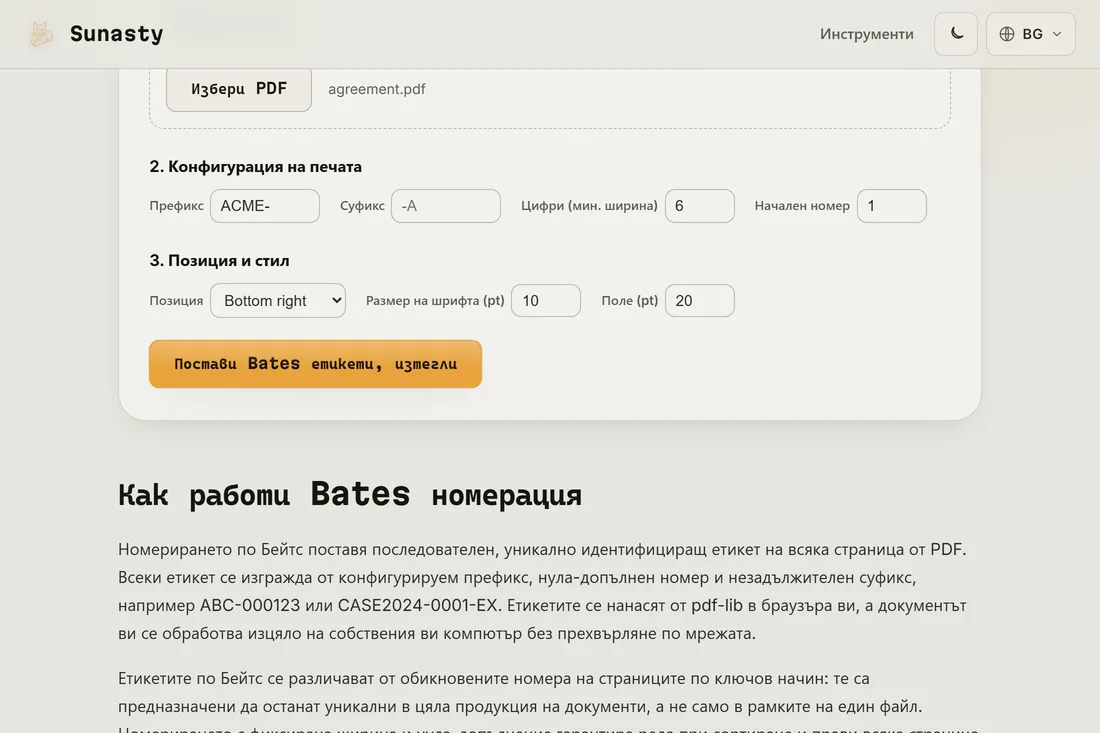Focus the Префикс input field

(x=264, y=206)
